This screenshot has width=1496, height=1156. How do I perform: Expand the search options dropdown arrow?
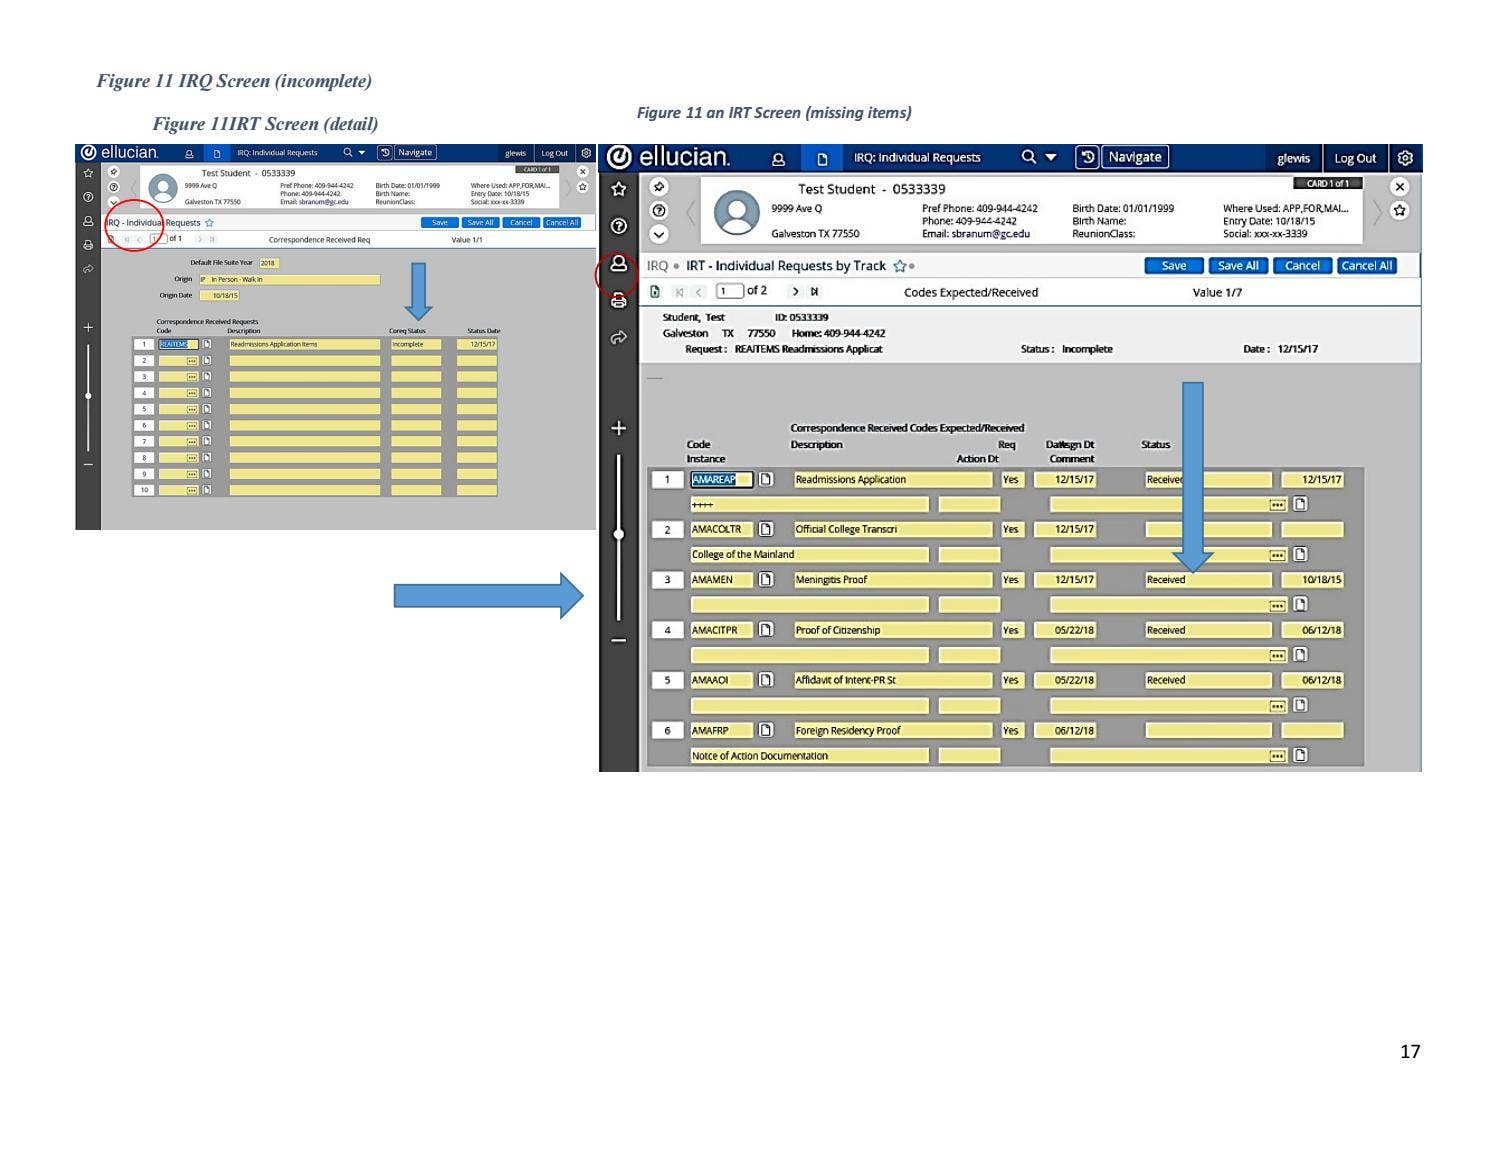coord(1050,158)
